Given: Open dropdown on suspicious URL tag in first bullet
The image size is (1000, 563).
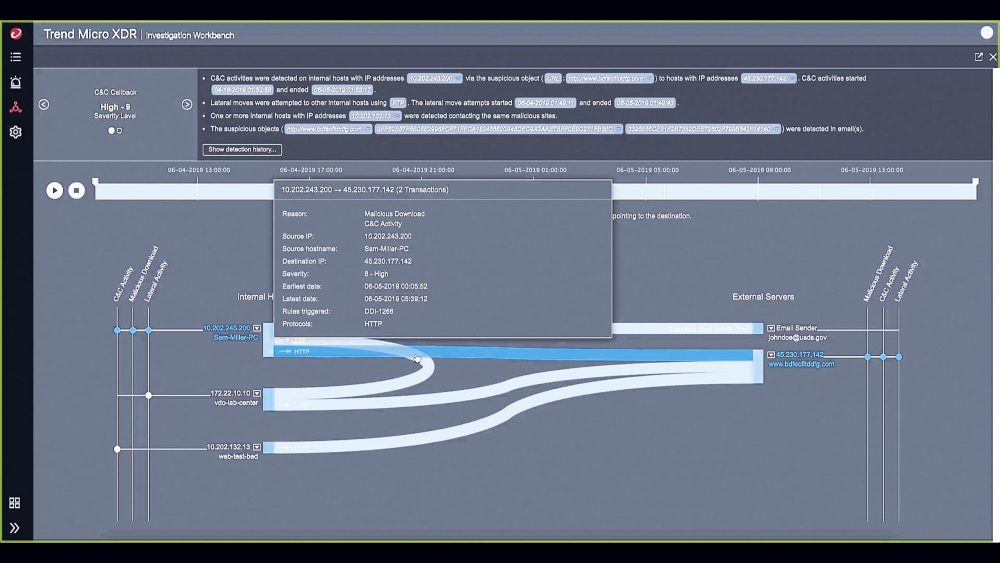Looking at the screenshot, I should (x=649, y=78).
